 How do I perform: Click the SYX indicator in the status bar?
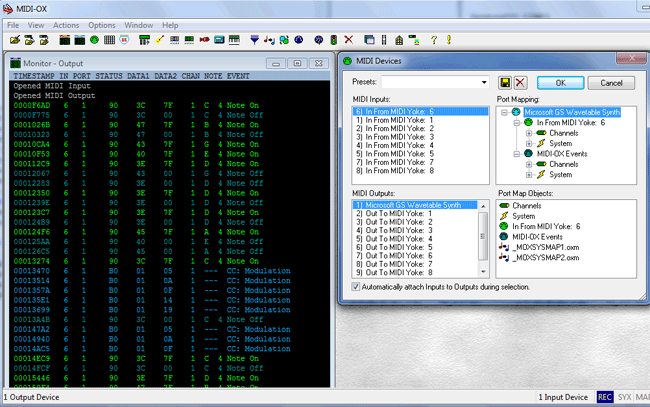(x=624, y=397)
